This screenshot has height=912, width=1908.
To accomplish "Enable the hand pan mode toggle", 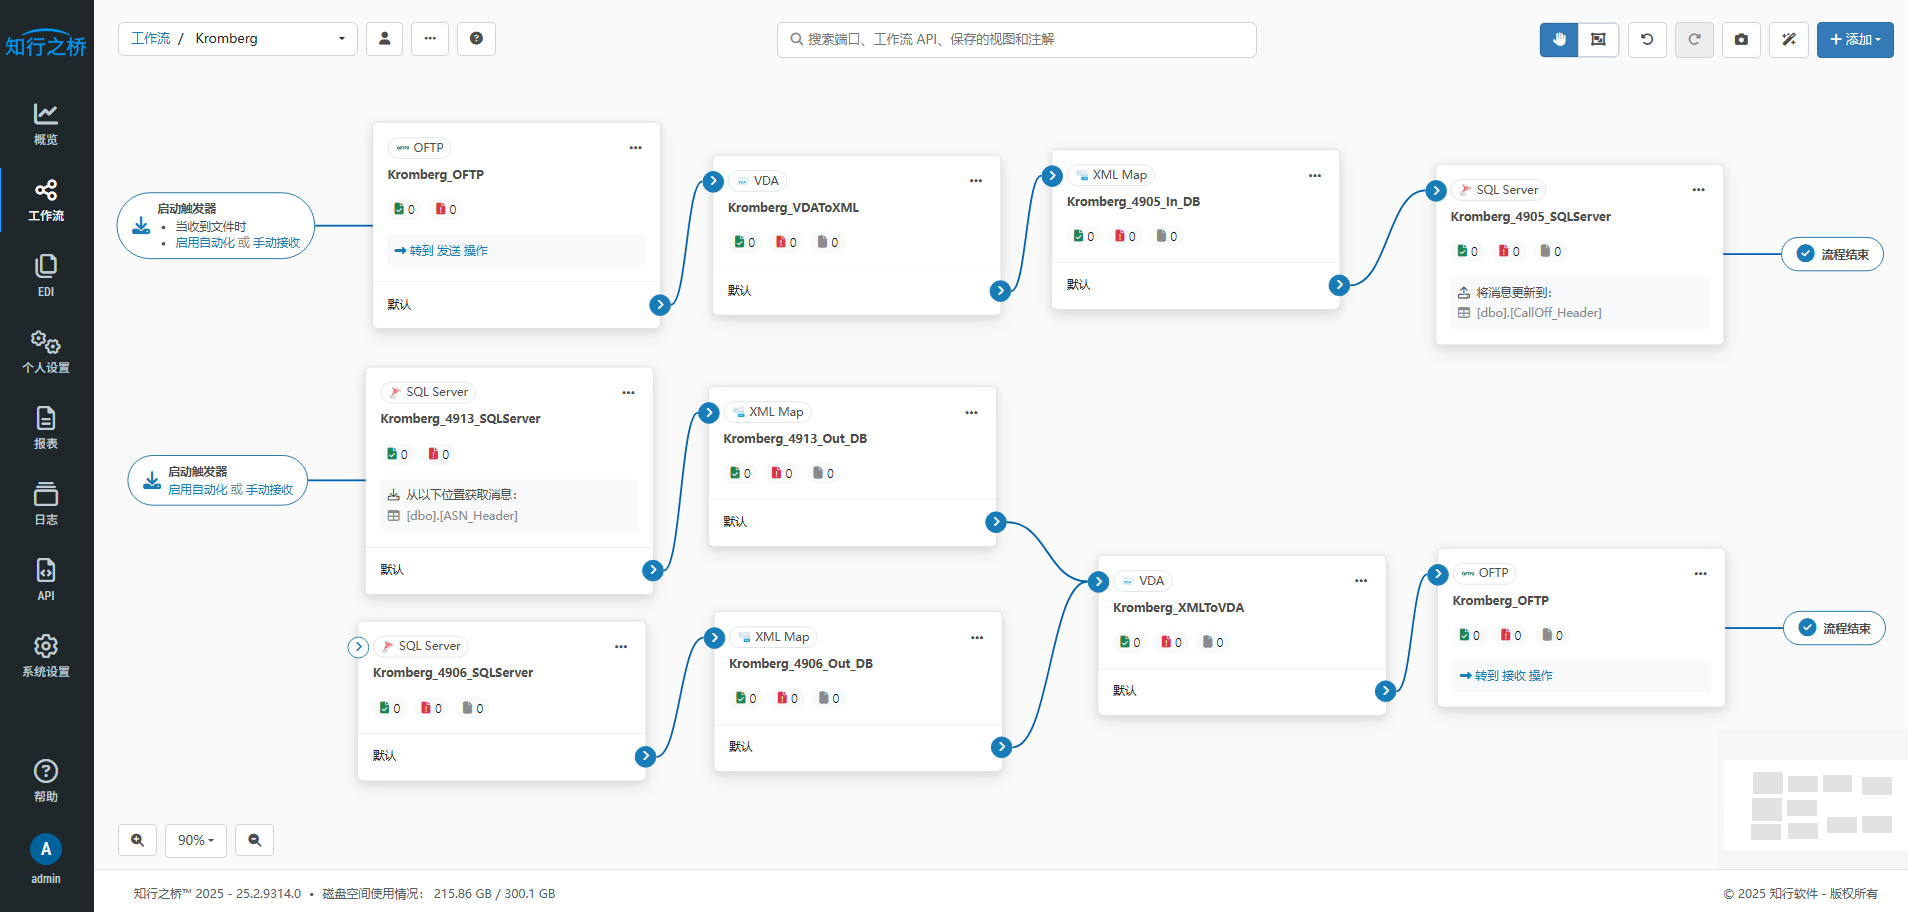I will pyautogui.click(x=1559, y=40).
